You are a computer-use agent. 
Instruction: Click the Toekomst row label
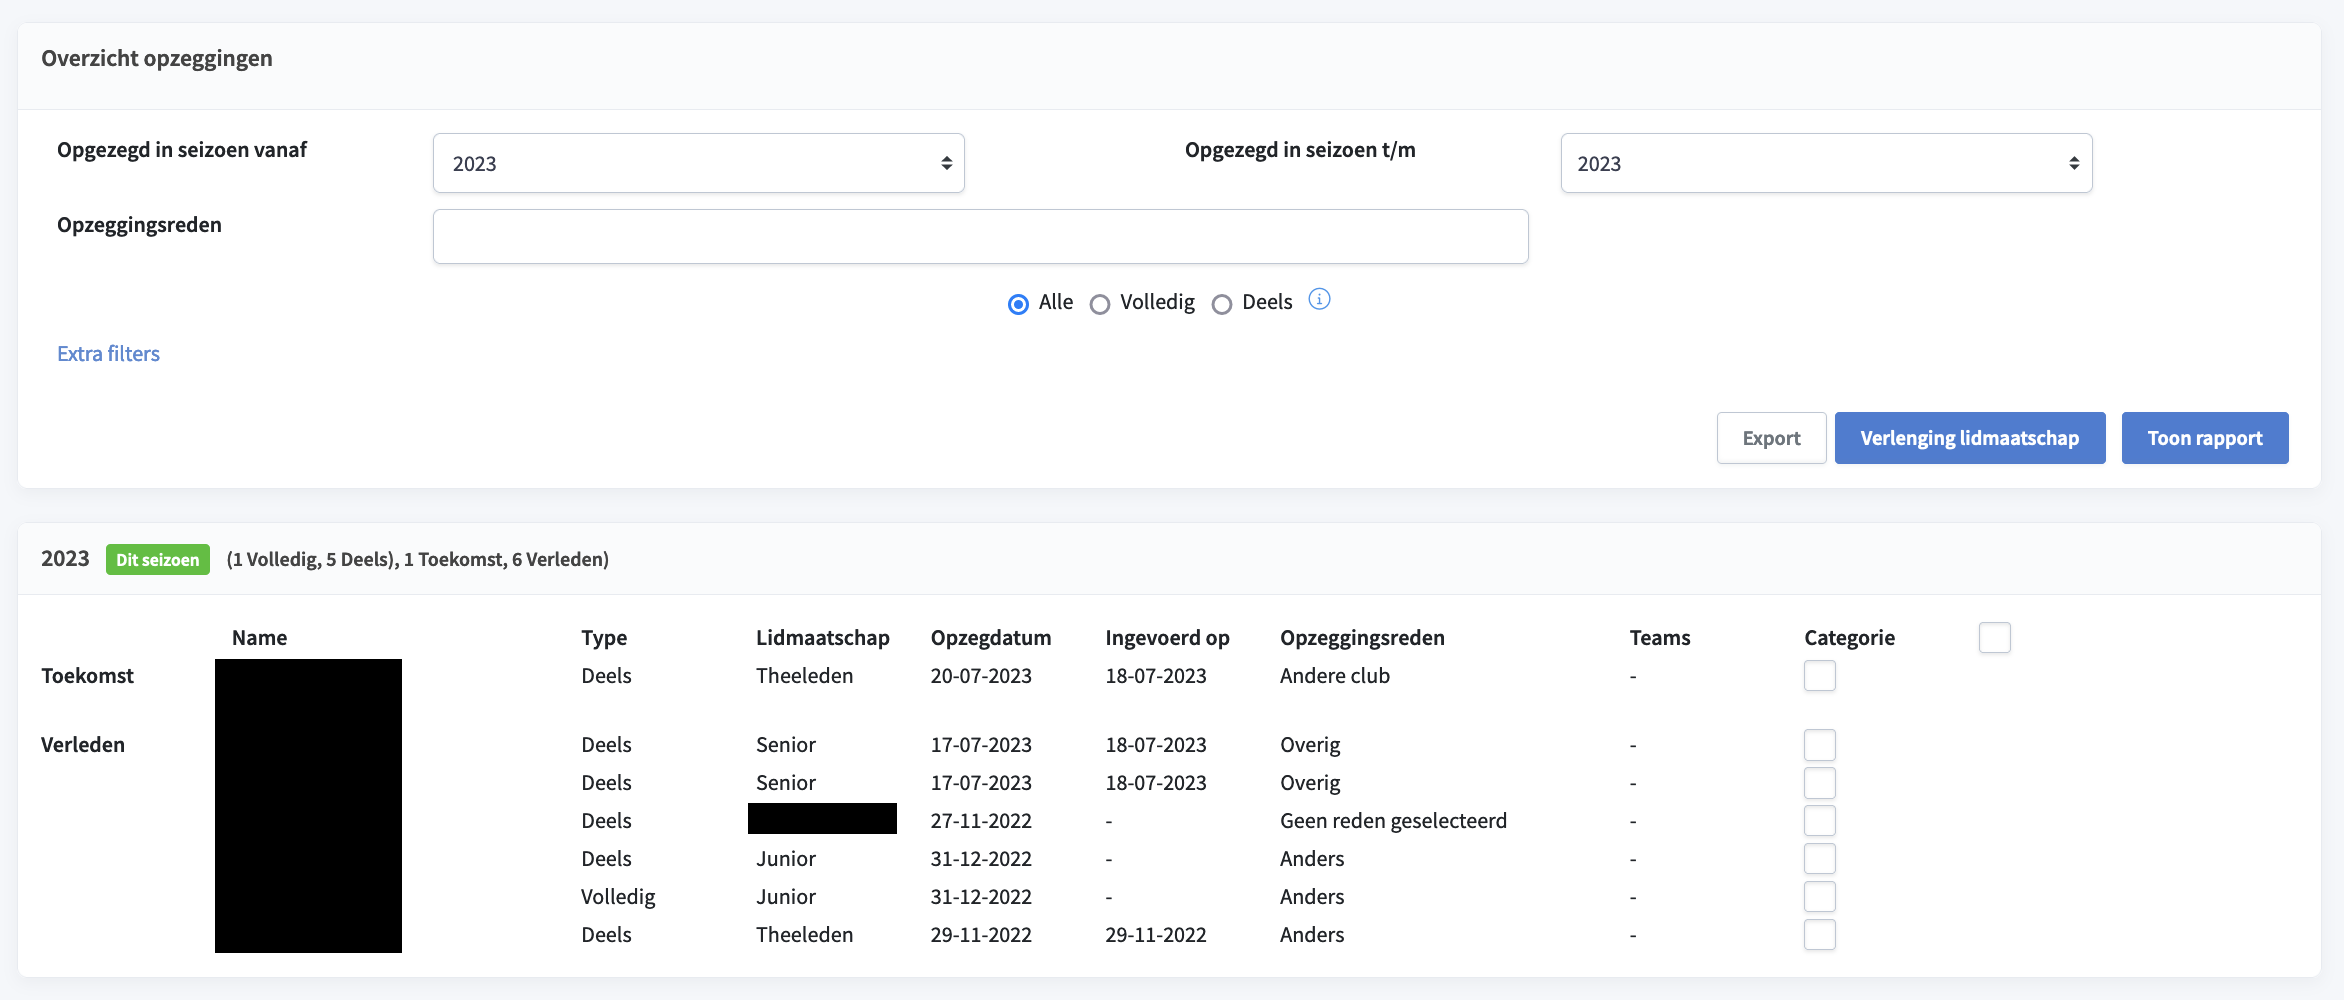click(x=87, y=676)
